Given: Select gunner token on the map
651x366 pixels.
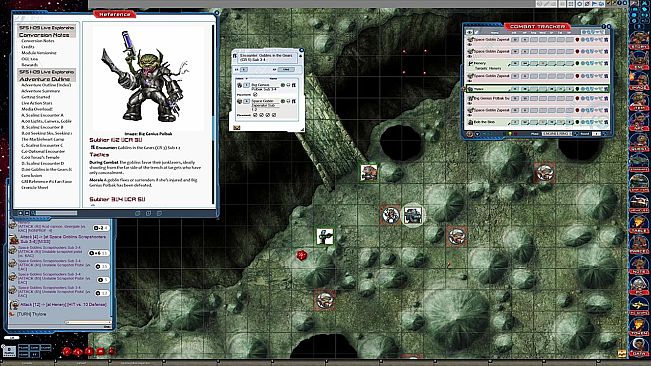Looking at the screenshot, I should click(325, 236).
